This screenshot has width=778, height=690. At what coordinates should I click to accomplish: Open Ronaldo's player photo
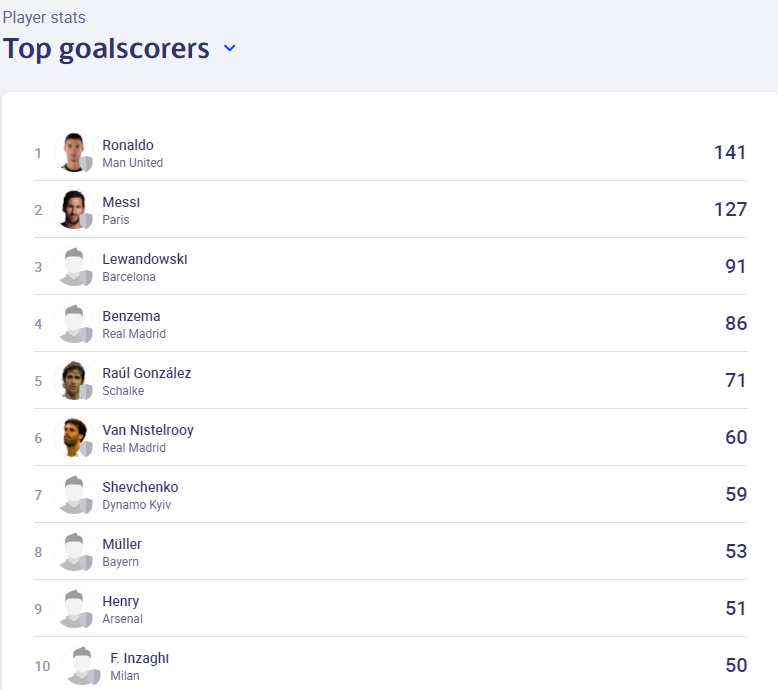tap(74, 152)
